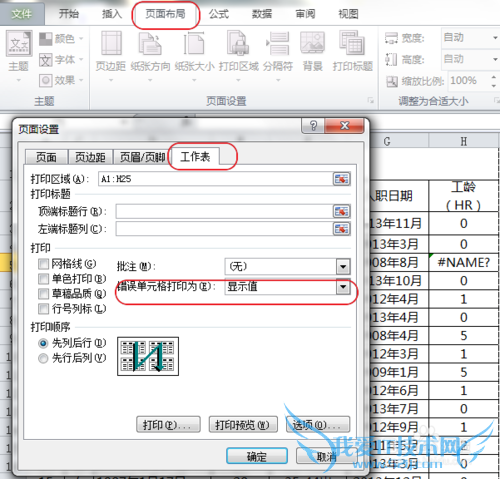Click the 打印预览(W) button
Image resolution: width=500 pixels, height=479 pixels.
[243, 425]
